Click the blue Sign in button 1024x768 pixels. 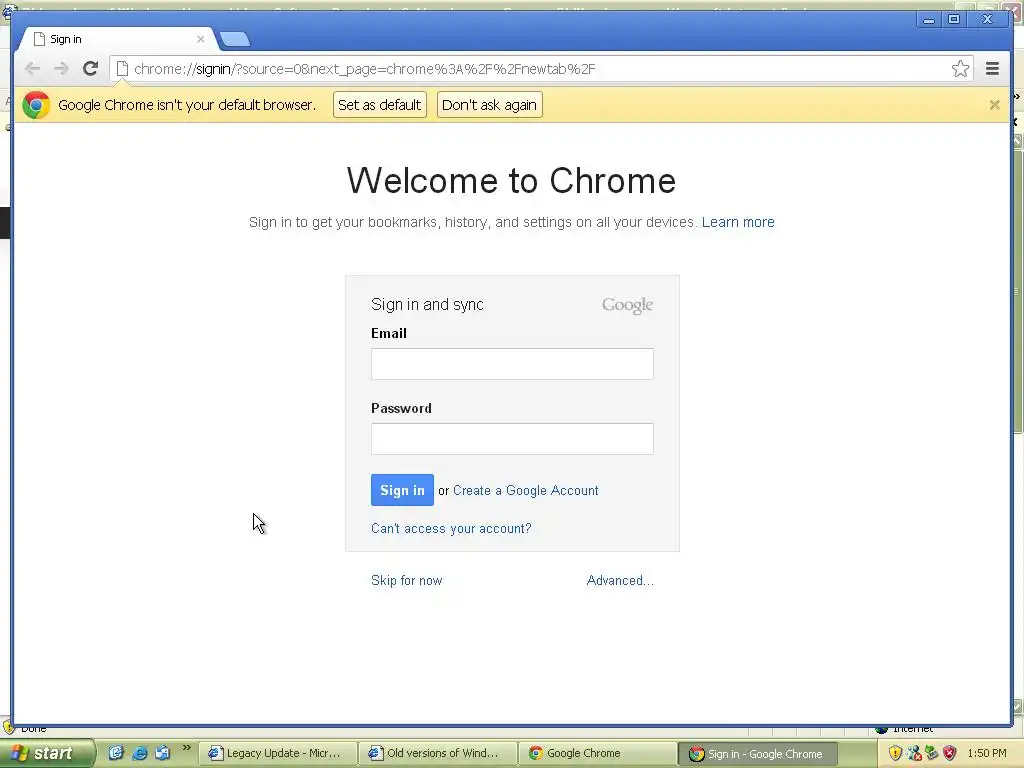[x=402, y=490]
